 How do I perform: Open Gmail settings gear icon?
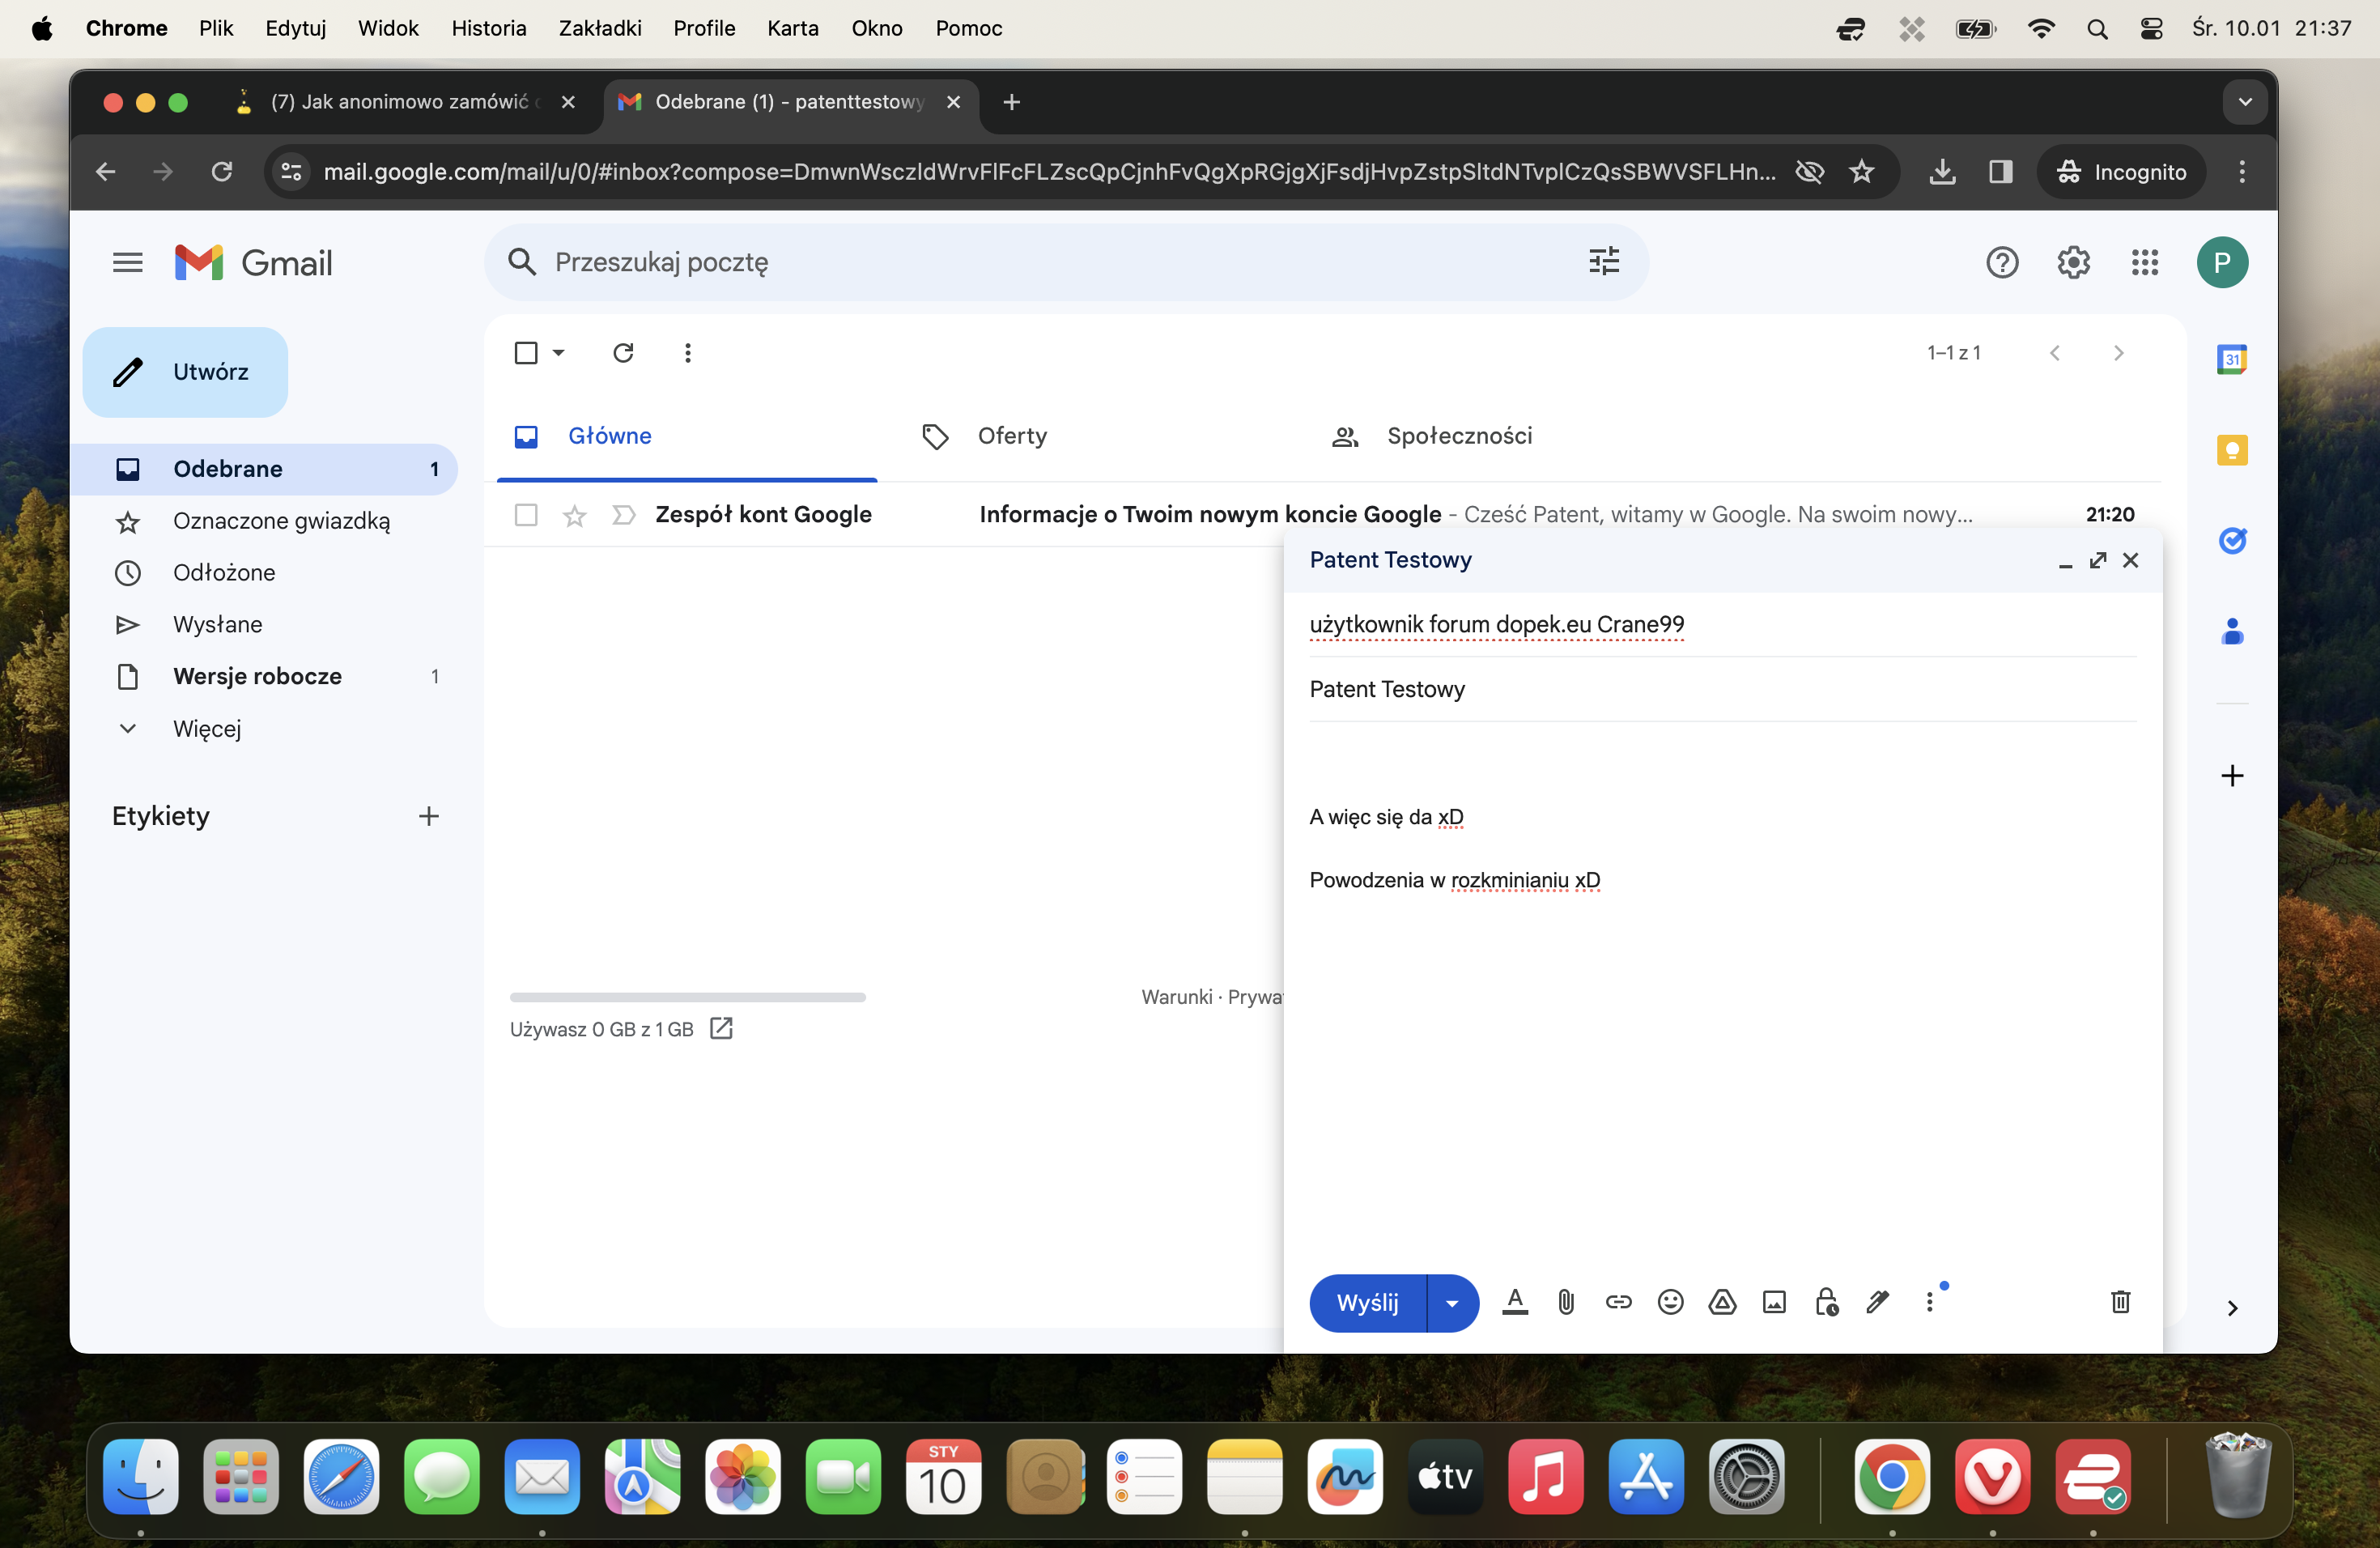[2073, 263]
